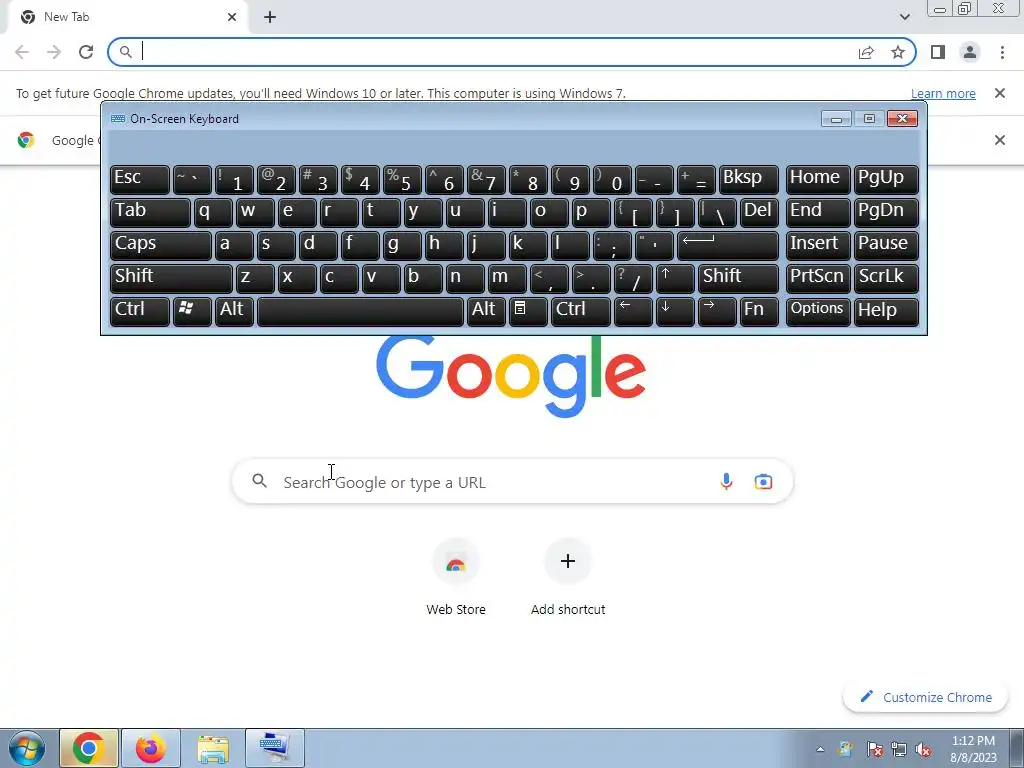Show hidden tray icons arrow

(x=820, y=750)
